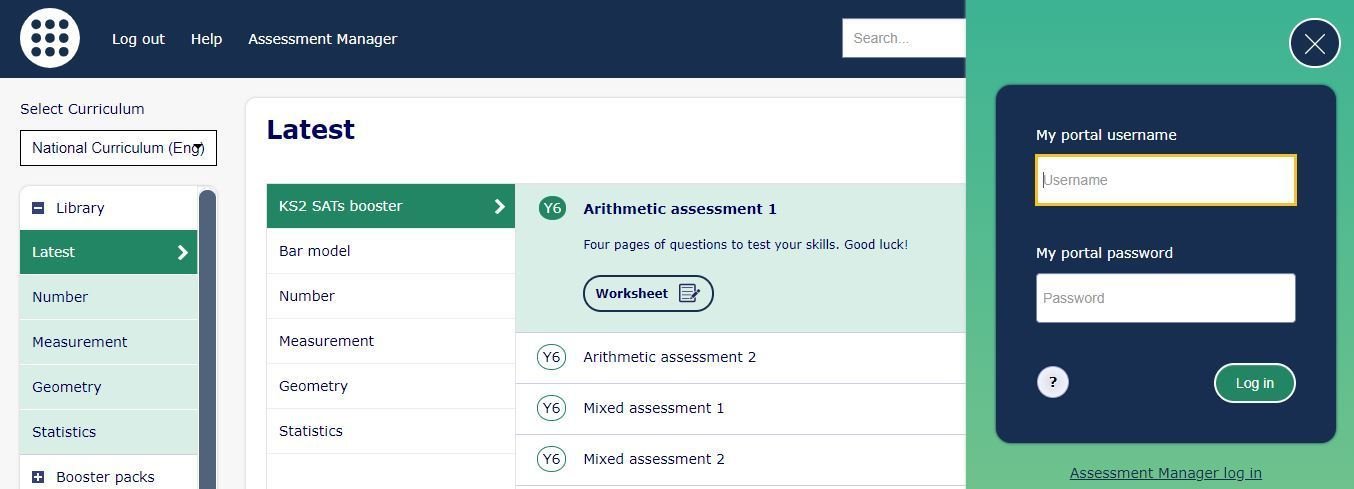Click Y6 badge beside Arithmetic assessment 2

point(552,357)
